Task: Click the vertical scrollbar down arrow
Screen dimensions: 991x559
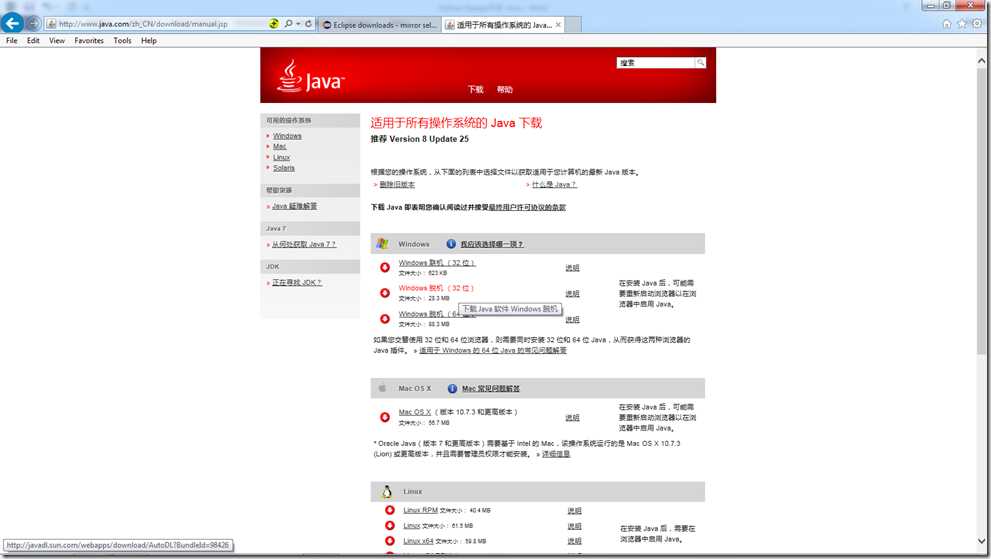Action: tap(981, 541)
